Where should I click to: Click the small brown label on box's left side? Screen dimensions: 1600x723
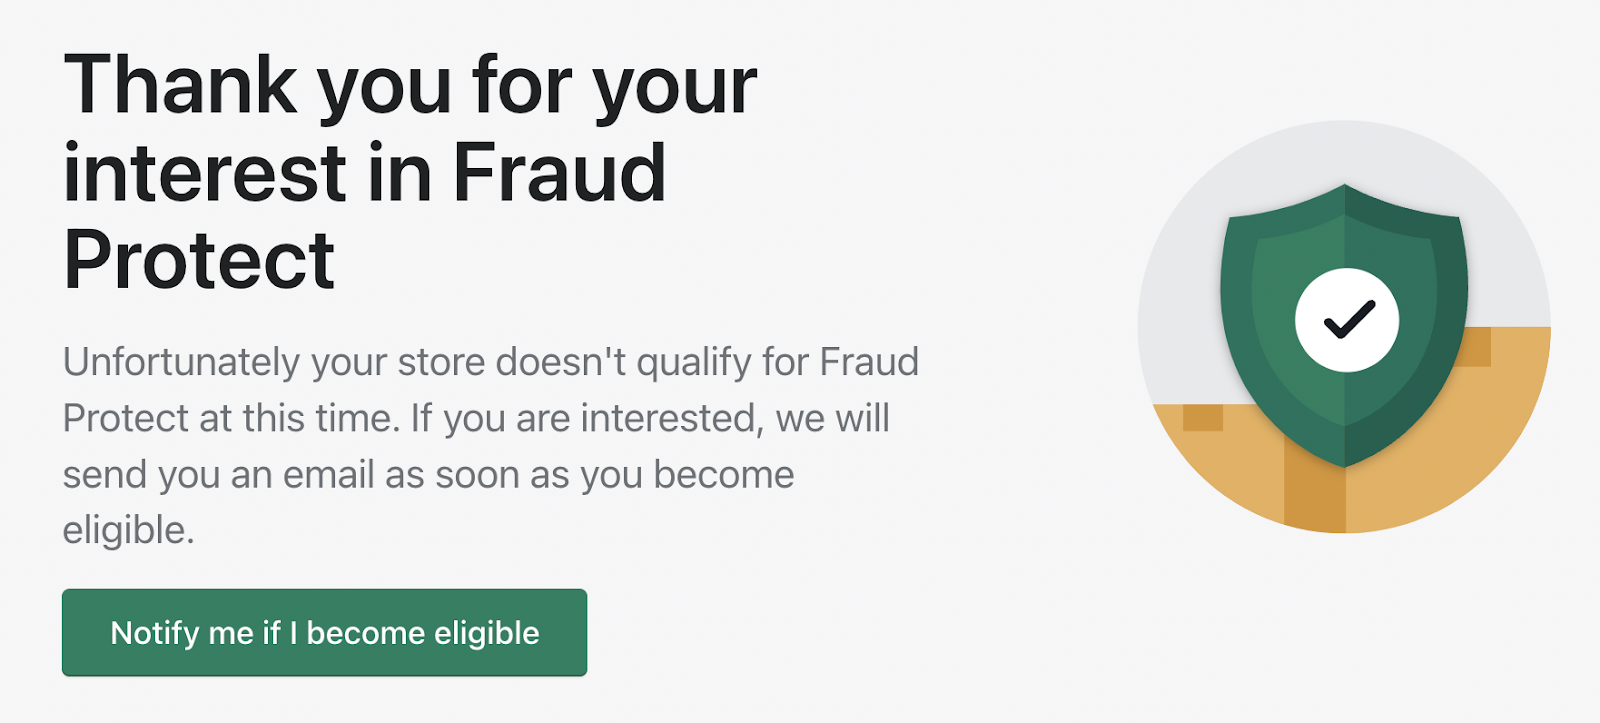point(1203,418)
